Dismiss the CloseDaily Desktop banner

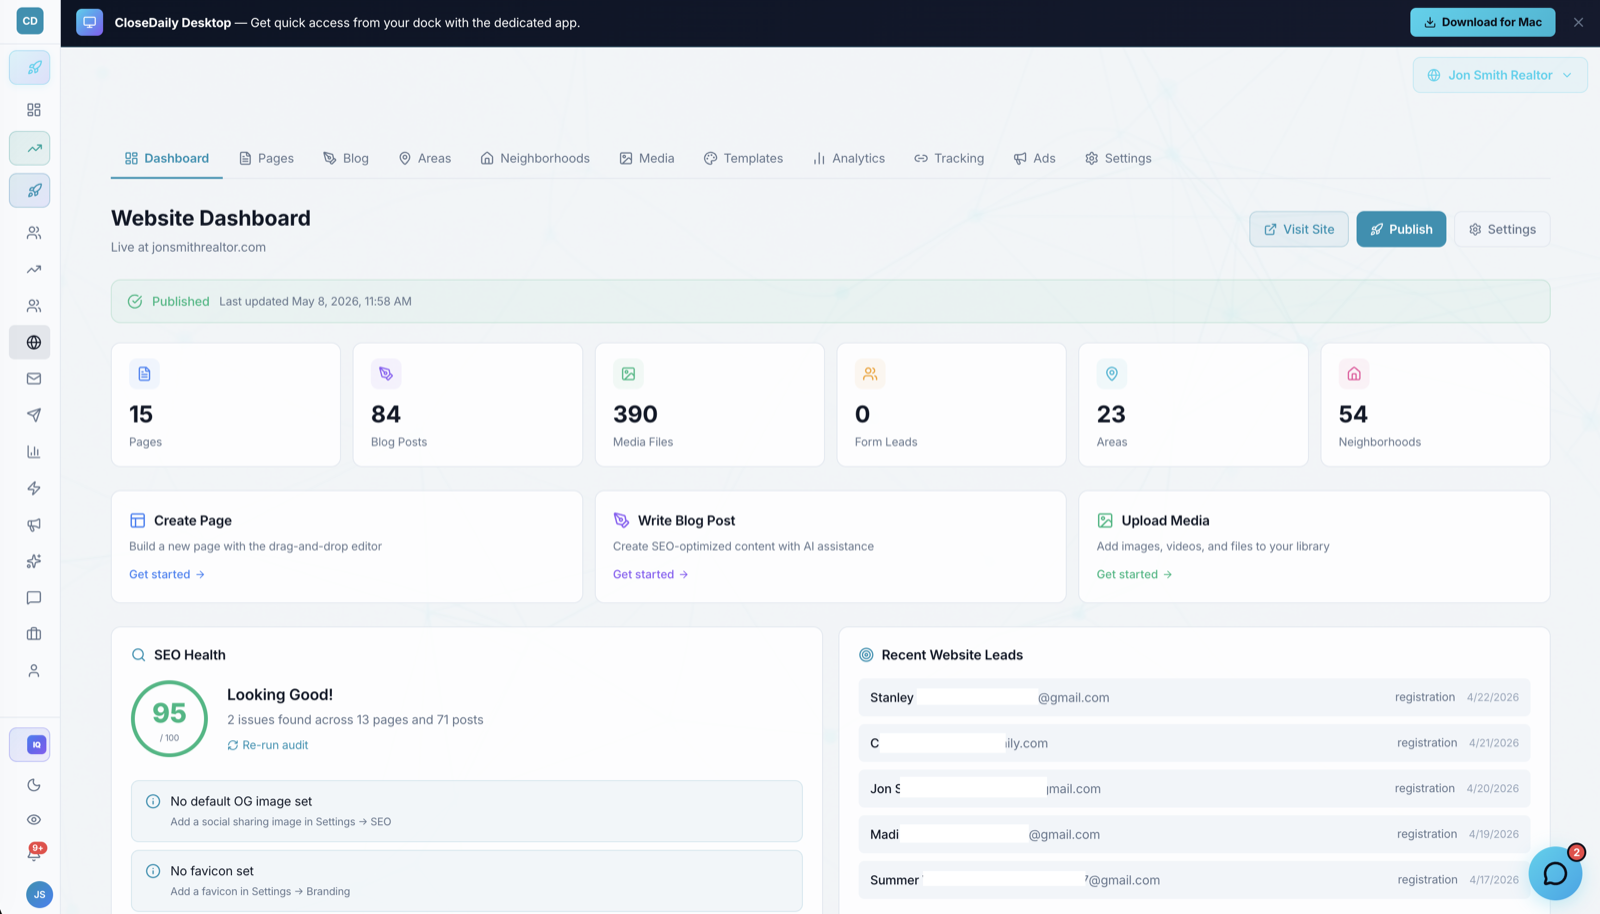pos(1578,22)
